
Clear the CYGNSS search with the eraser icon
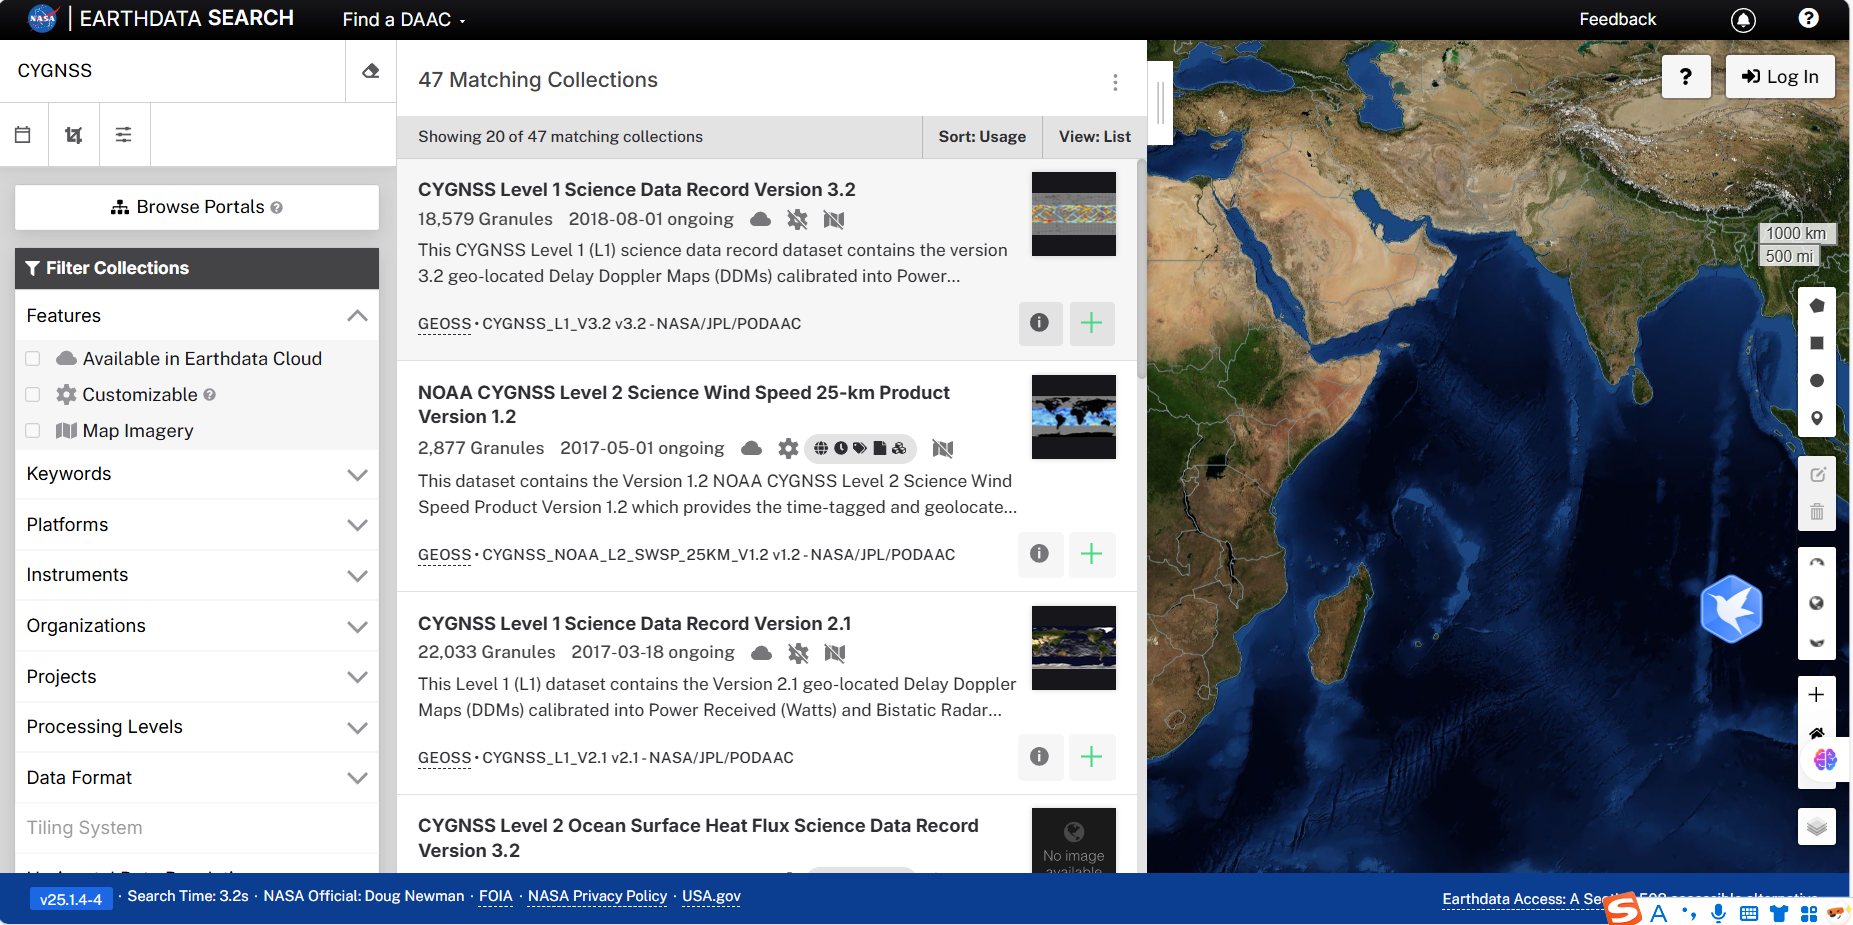371,71
